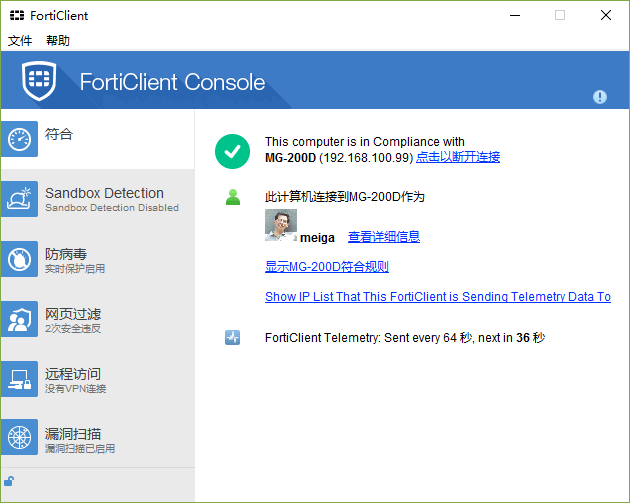This screenshot has height=503, width=630.
Task: Click the '漏洞扫描已启用' status text
Action: [x=80, y=448]
